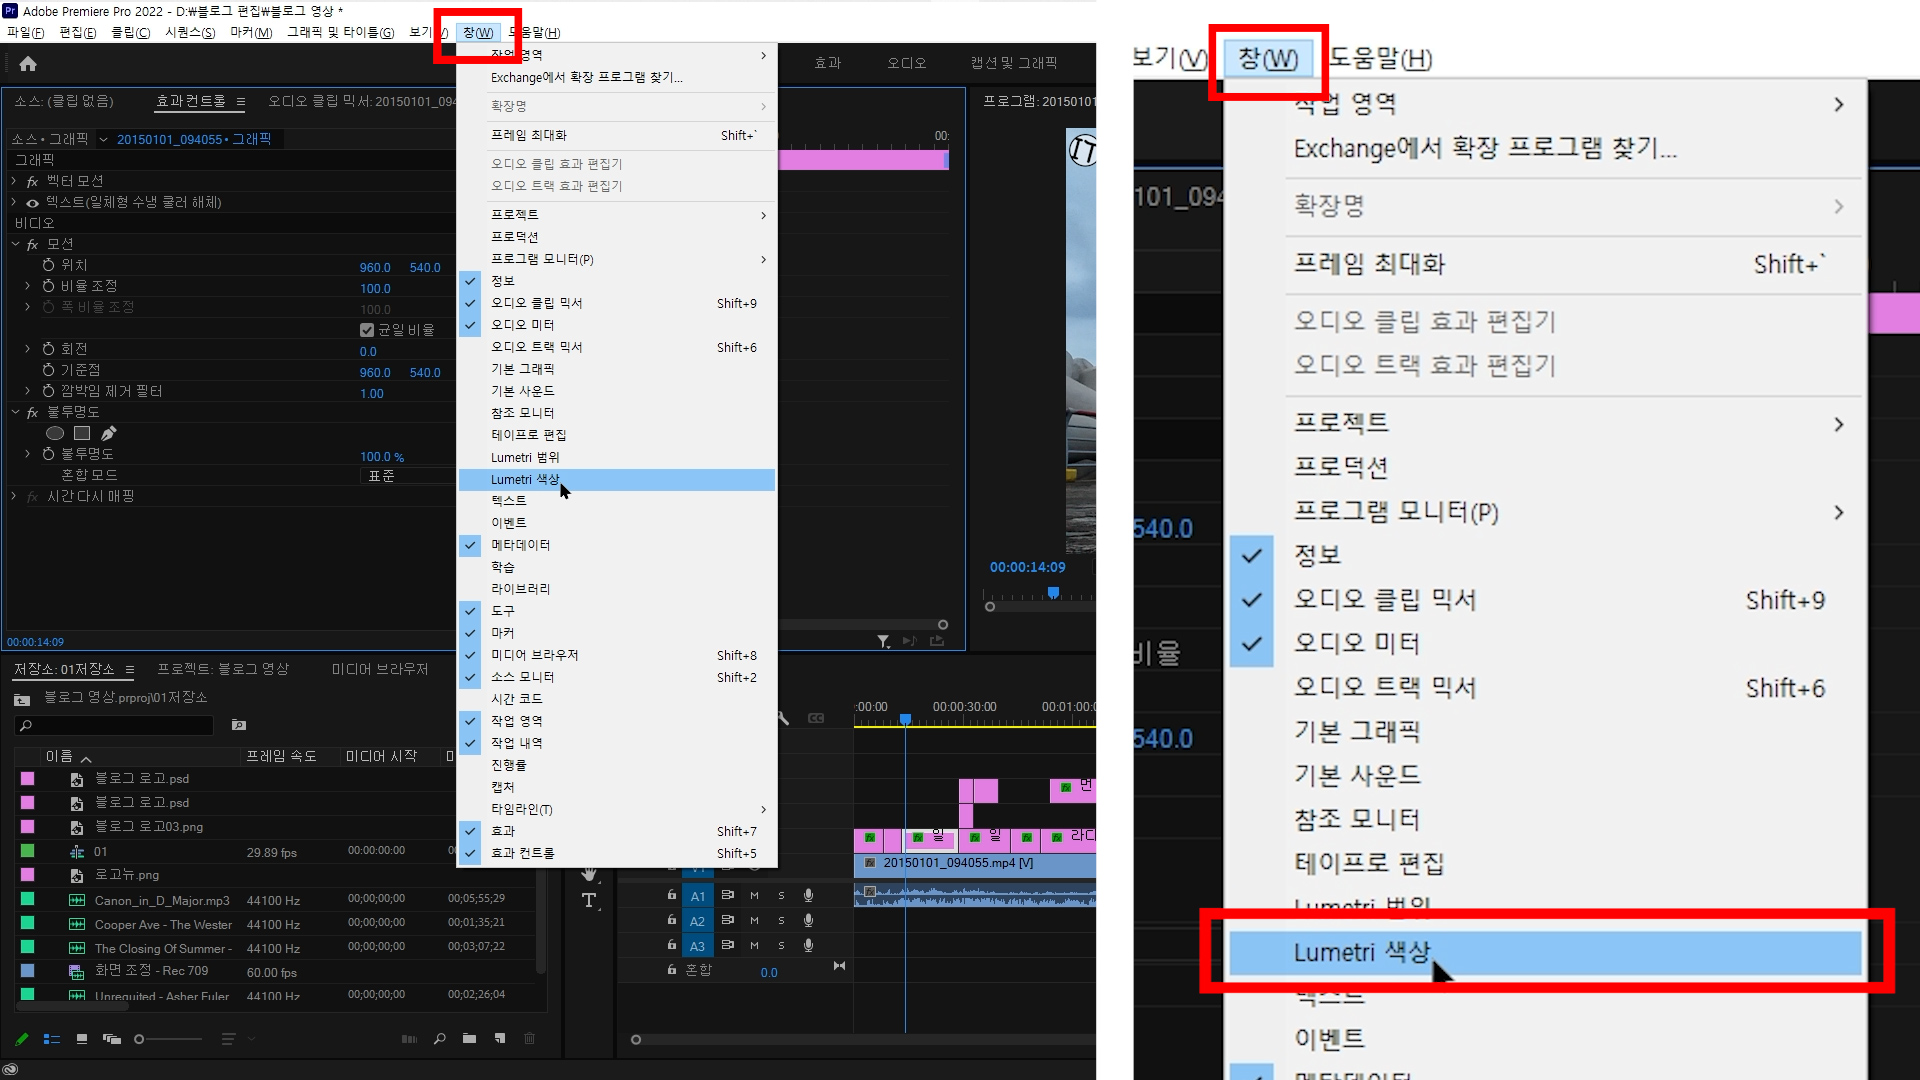Click the pen mask tool under opacity
The image size is (1920, 1080).
pos(109,433)
